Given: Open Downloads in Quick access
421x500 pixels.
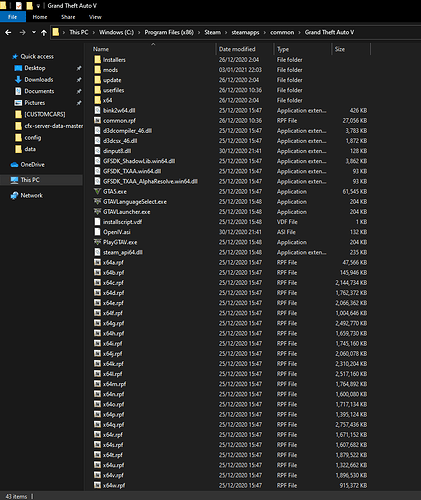Looking at the screenshot, I should (38, 80).
